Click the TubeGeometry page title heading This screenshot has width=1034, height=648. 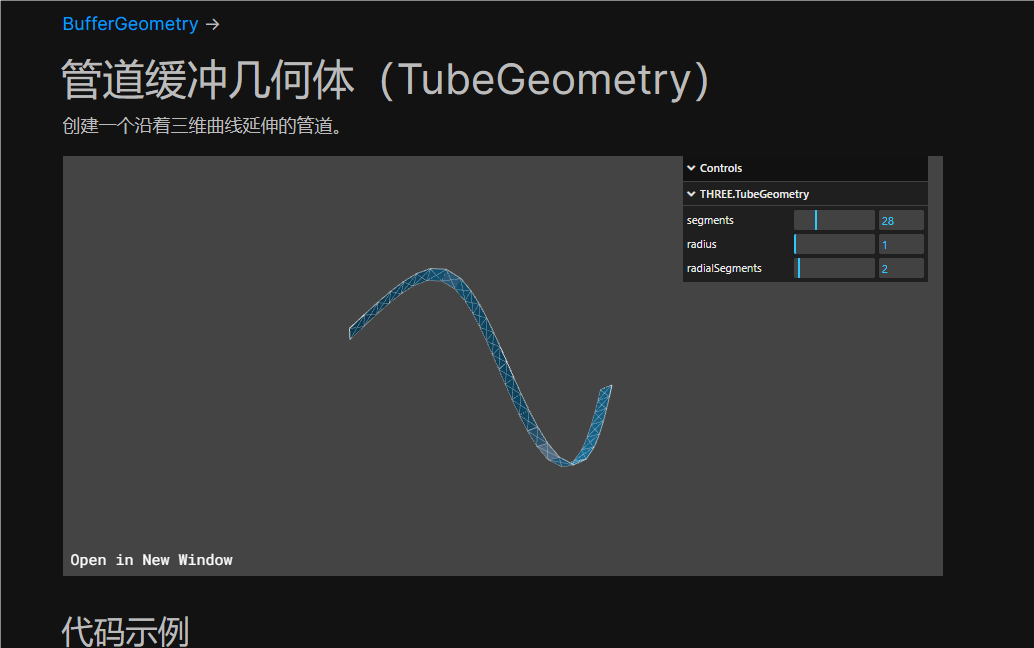385,80
